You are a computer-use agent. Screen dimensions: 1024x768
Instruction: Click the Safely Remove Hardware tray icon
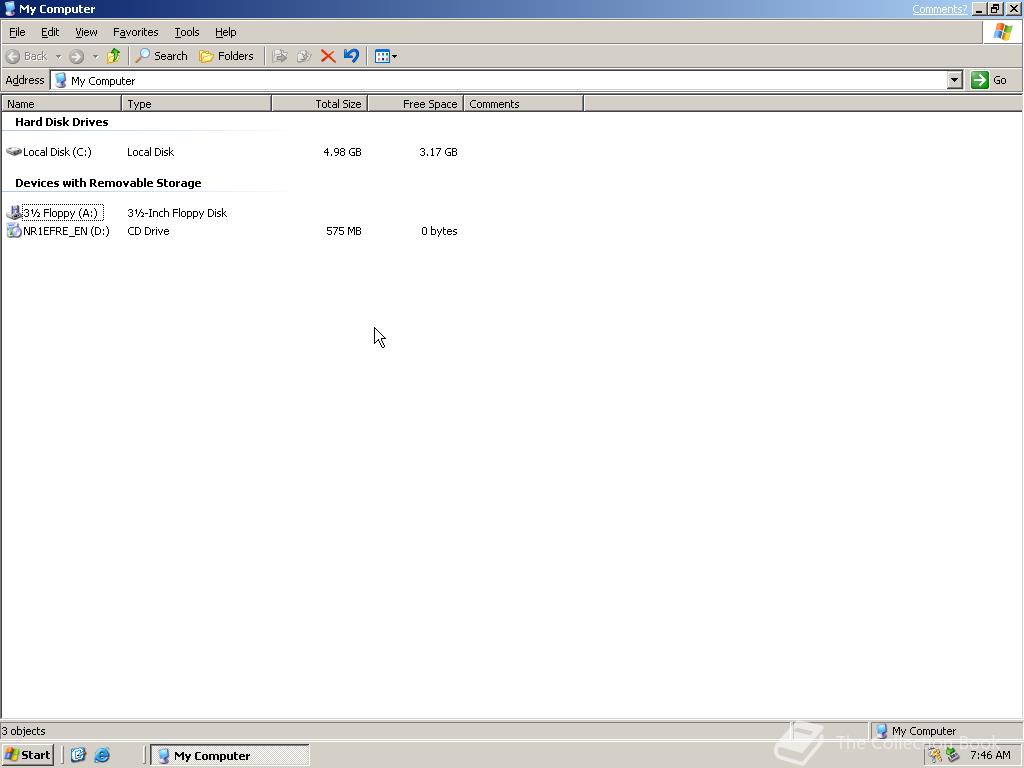pyautogui.click(x=952, y=756)
